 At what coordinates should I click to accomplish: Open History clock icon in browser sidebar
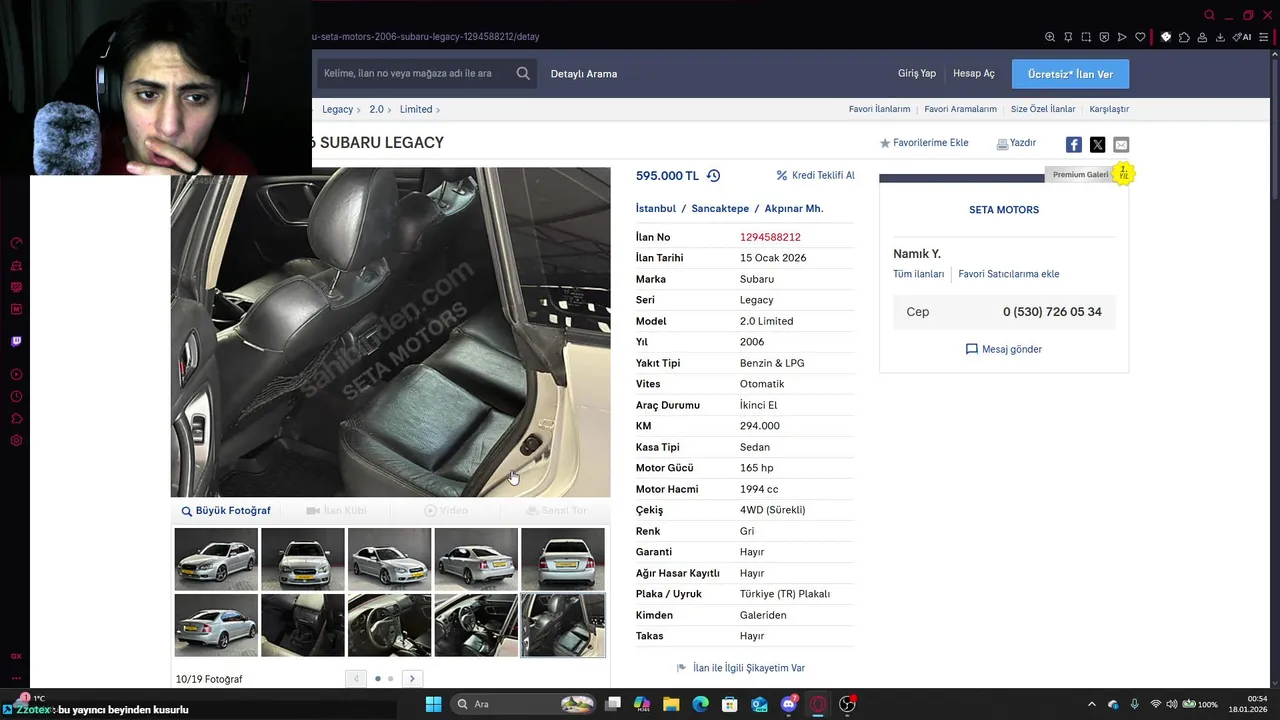[x=16, y=396]
